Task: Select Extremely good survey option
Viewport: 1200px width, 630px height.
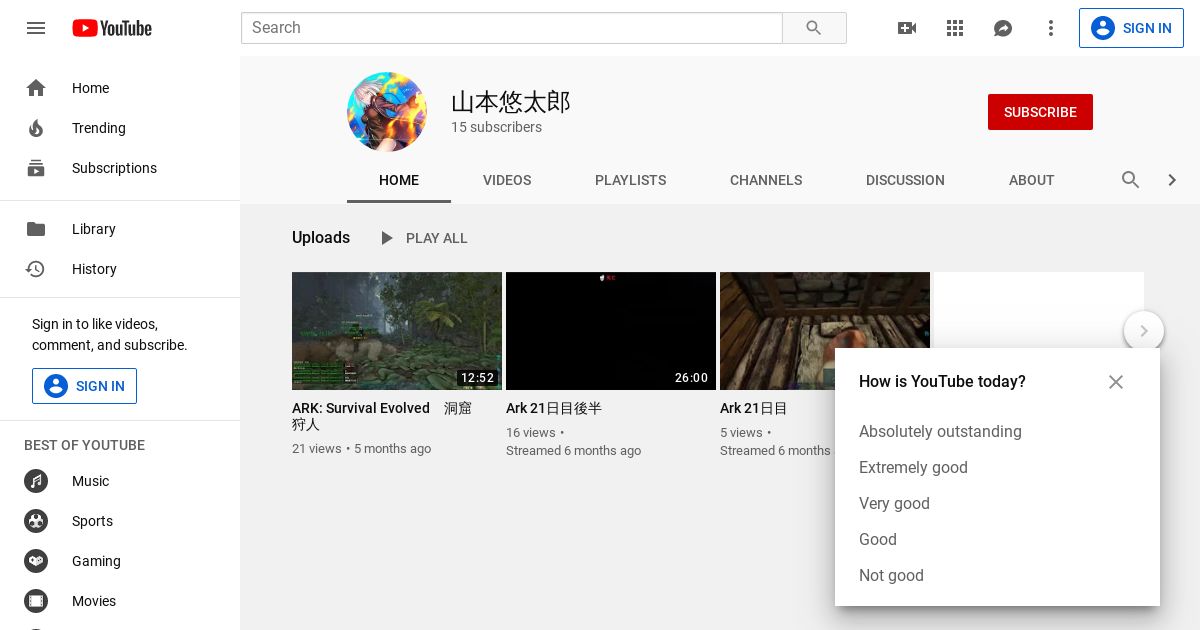Action: [x=913, y=468]
